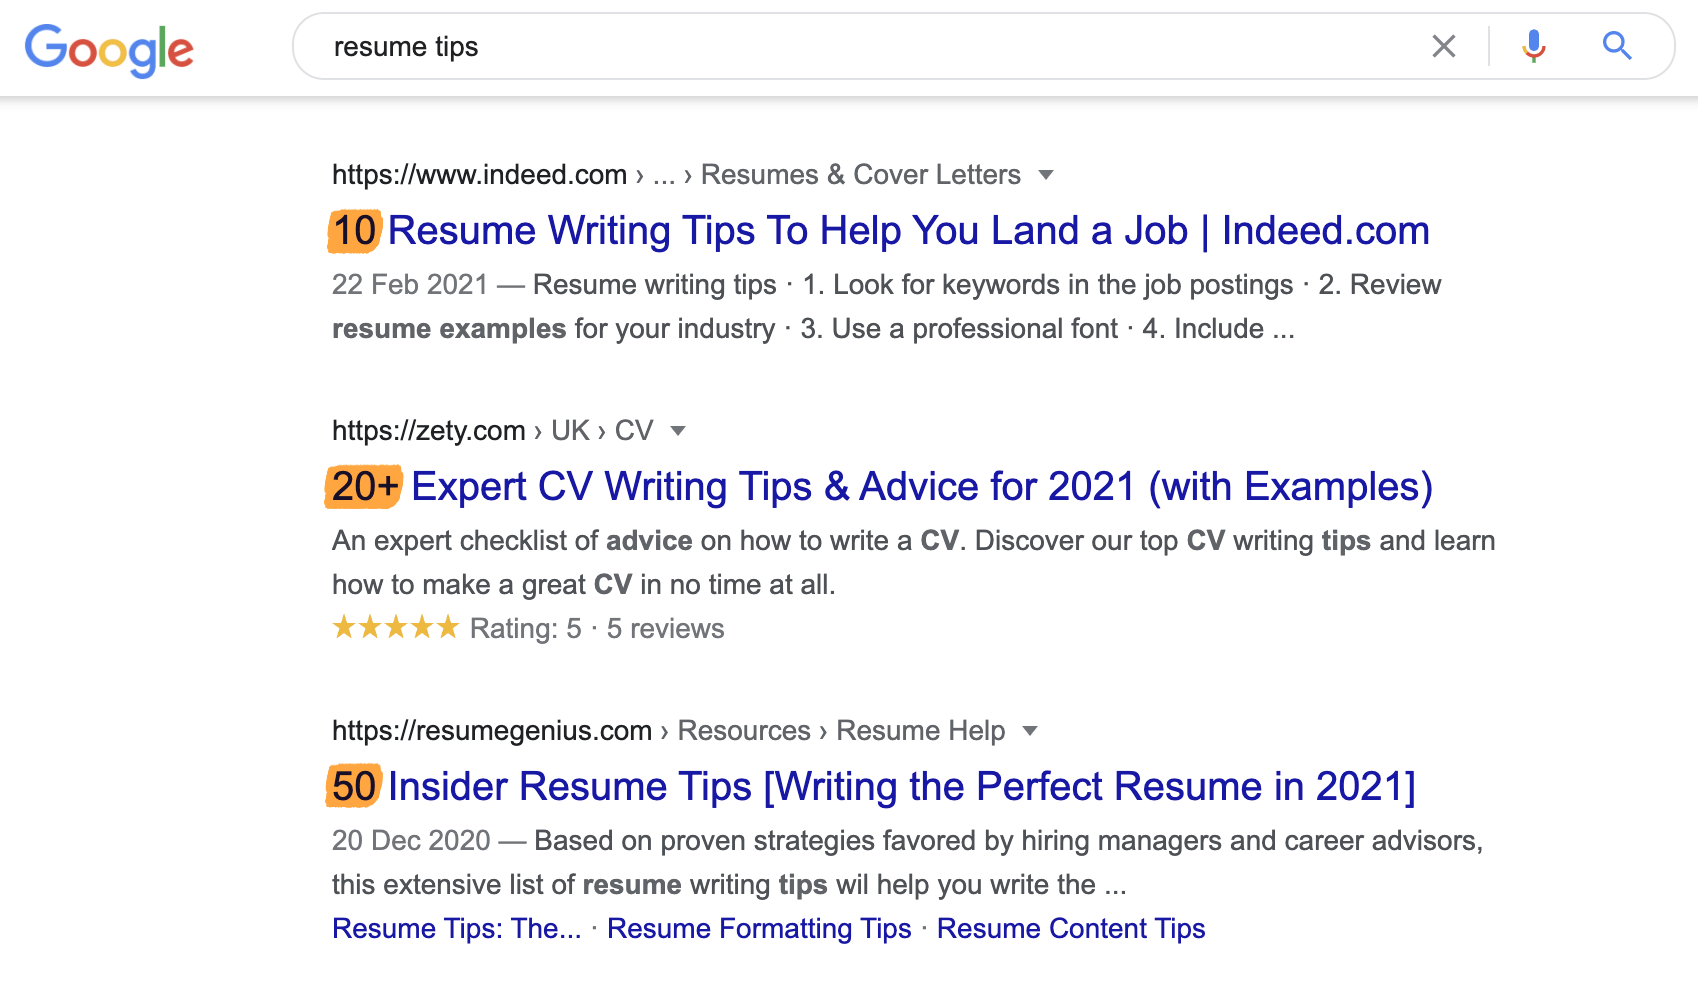Click the https://zety.com URL text
This screenshot has width=1698, height=982.
pos(428,431)
